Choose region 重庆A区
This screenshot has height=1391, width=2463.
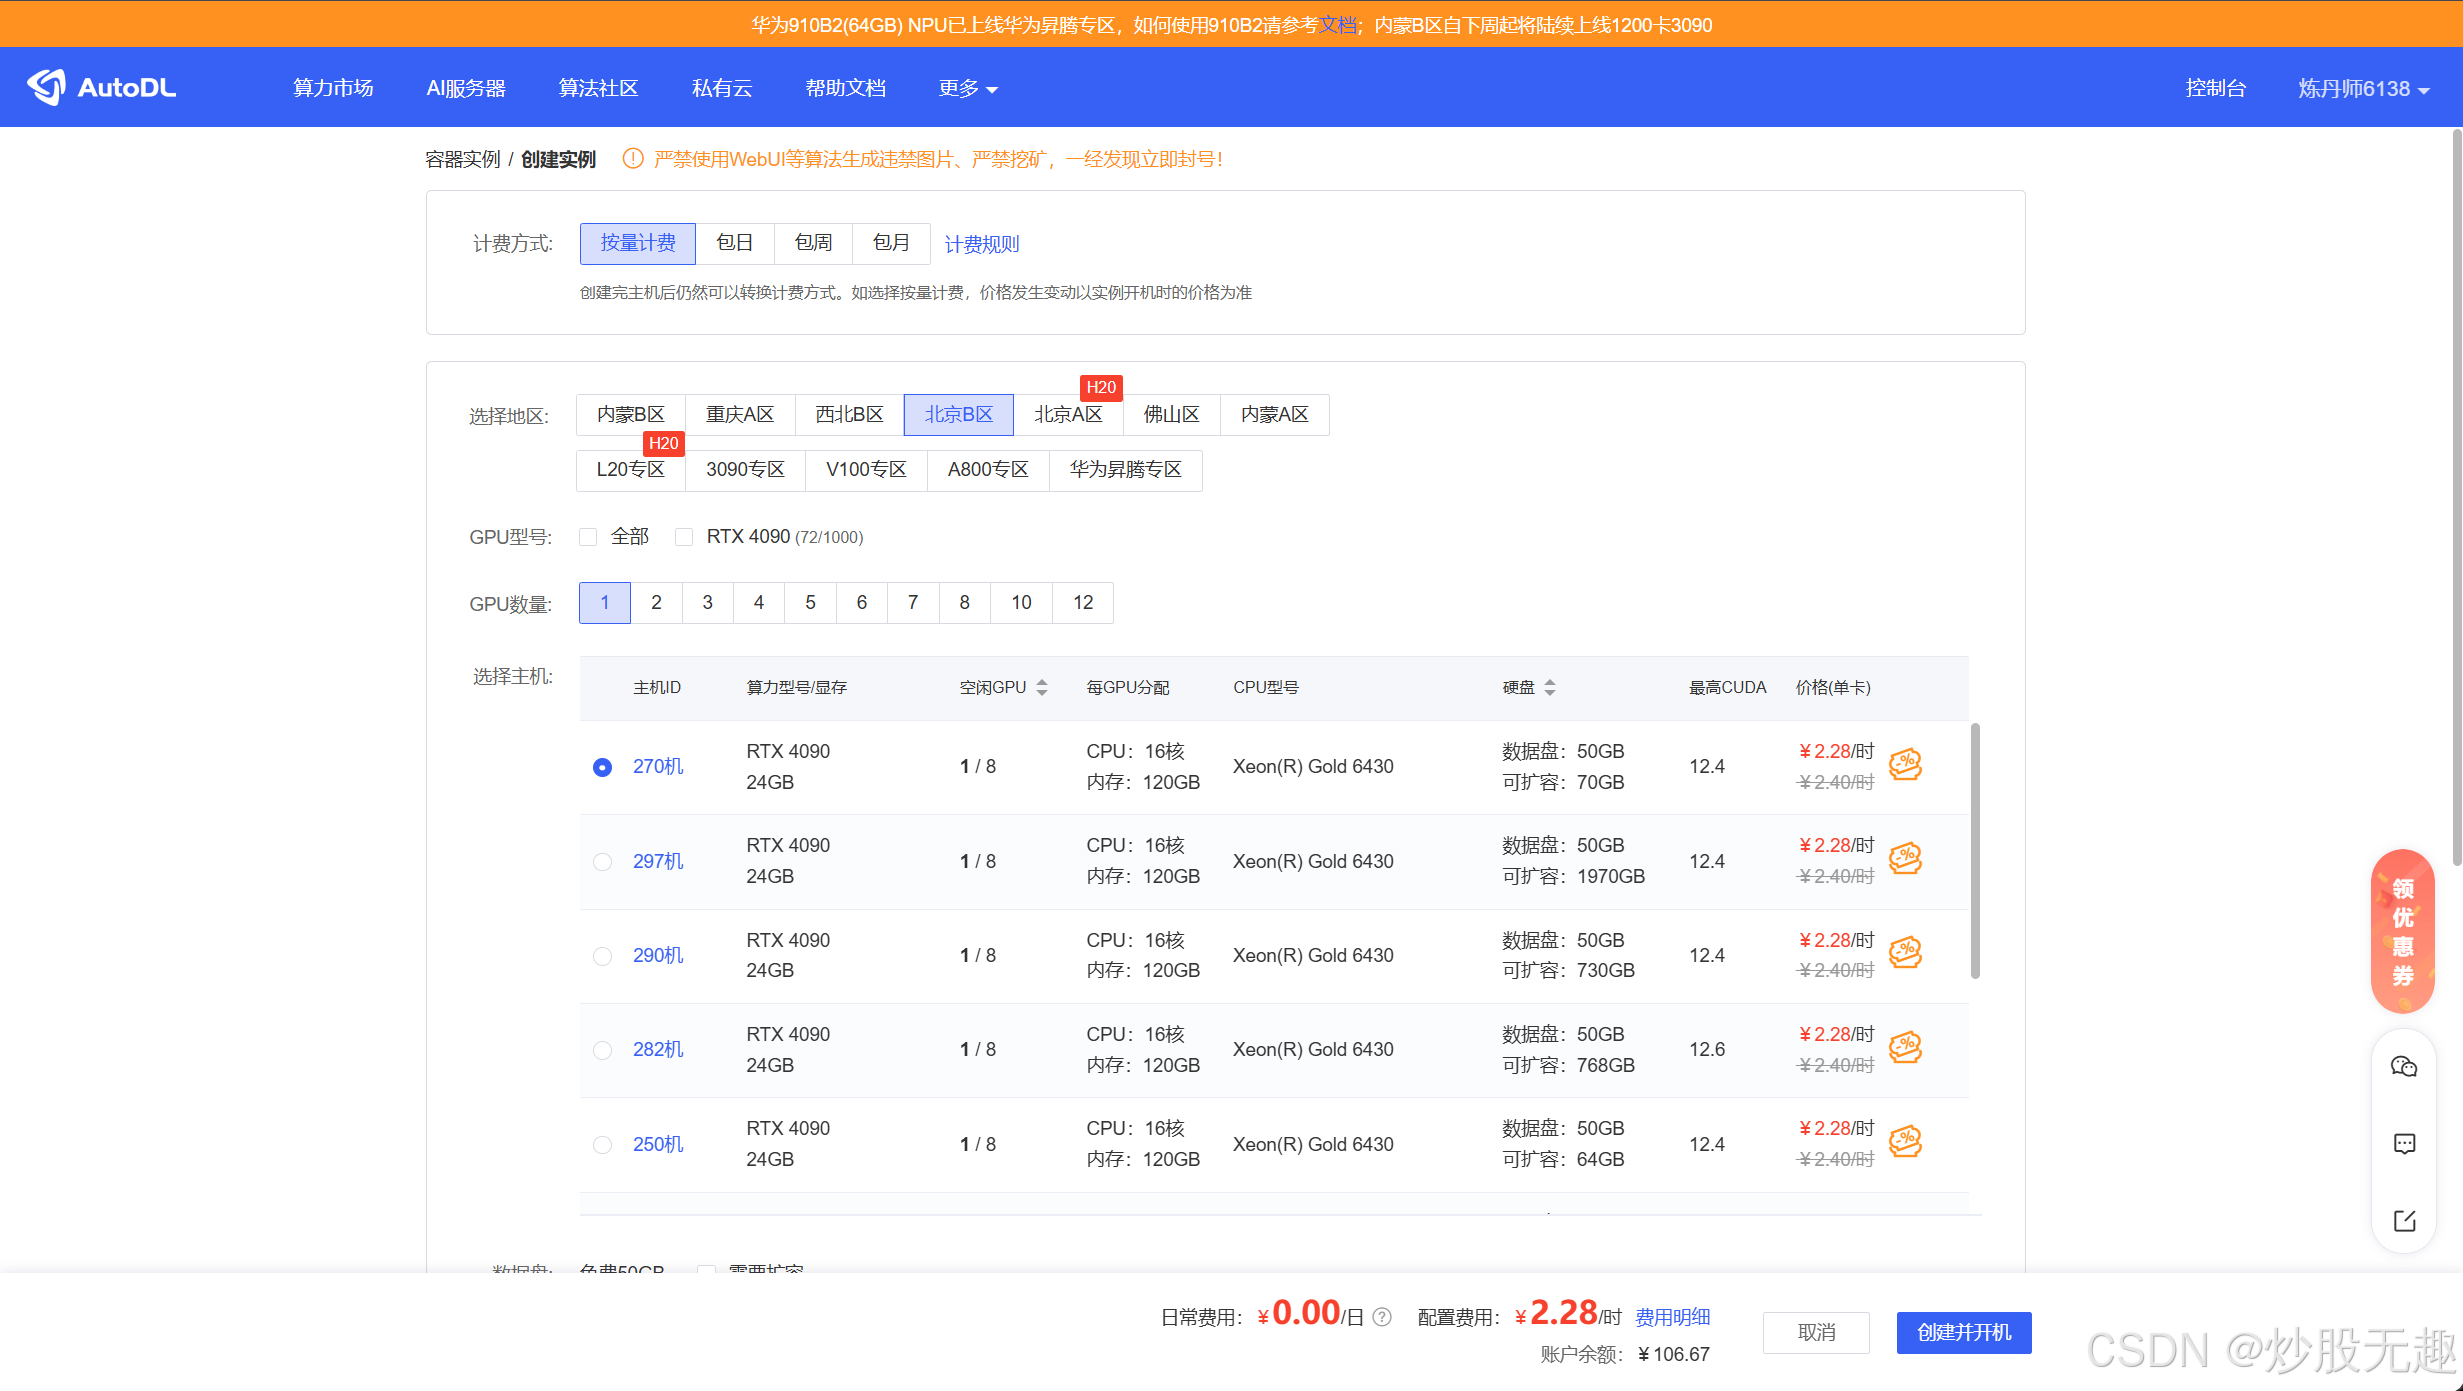click(x=740, y=414)
